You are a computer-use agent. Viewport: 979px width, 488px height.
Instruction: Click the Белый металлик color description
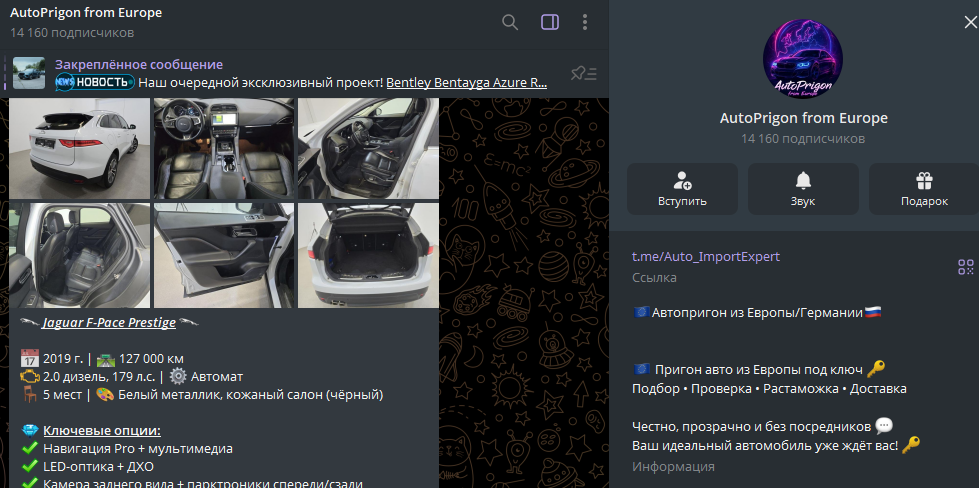(250, 395)
